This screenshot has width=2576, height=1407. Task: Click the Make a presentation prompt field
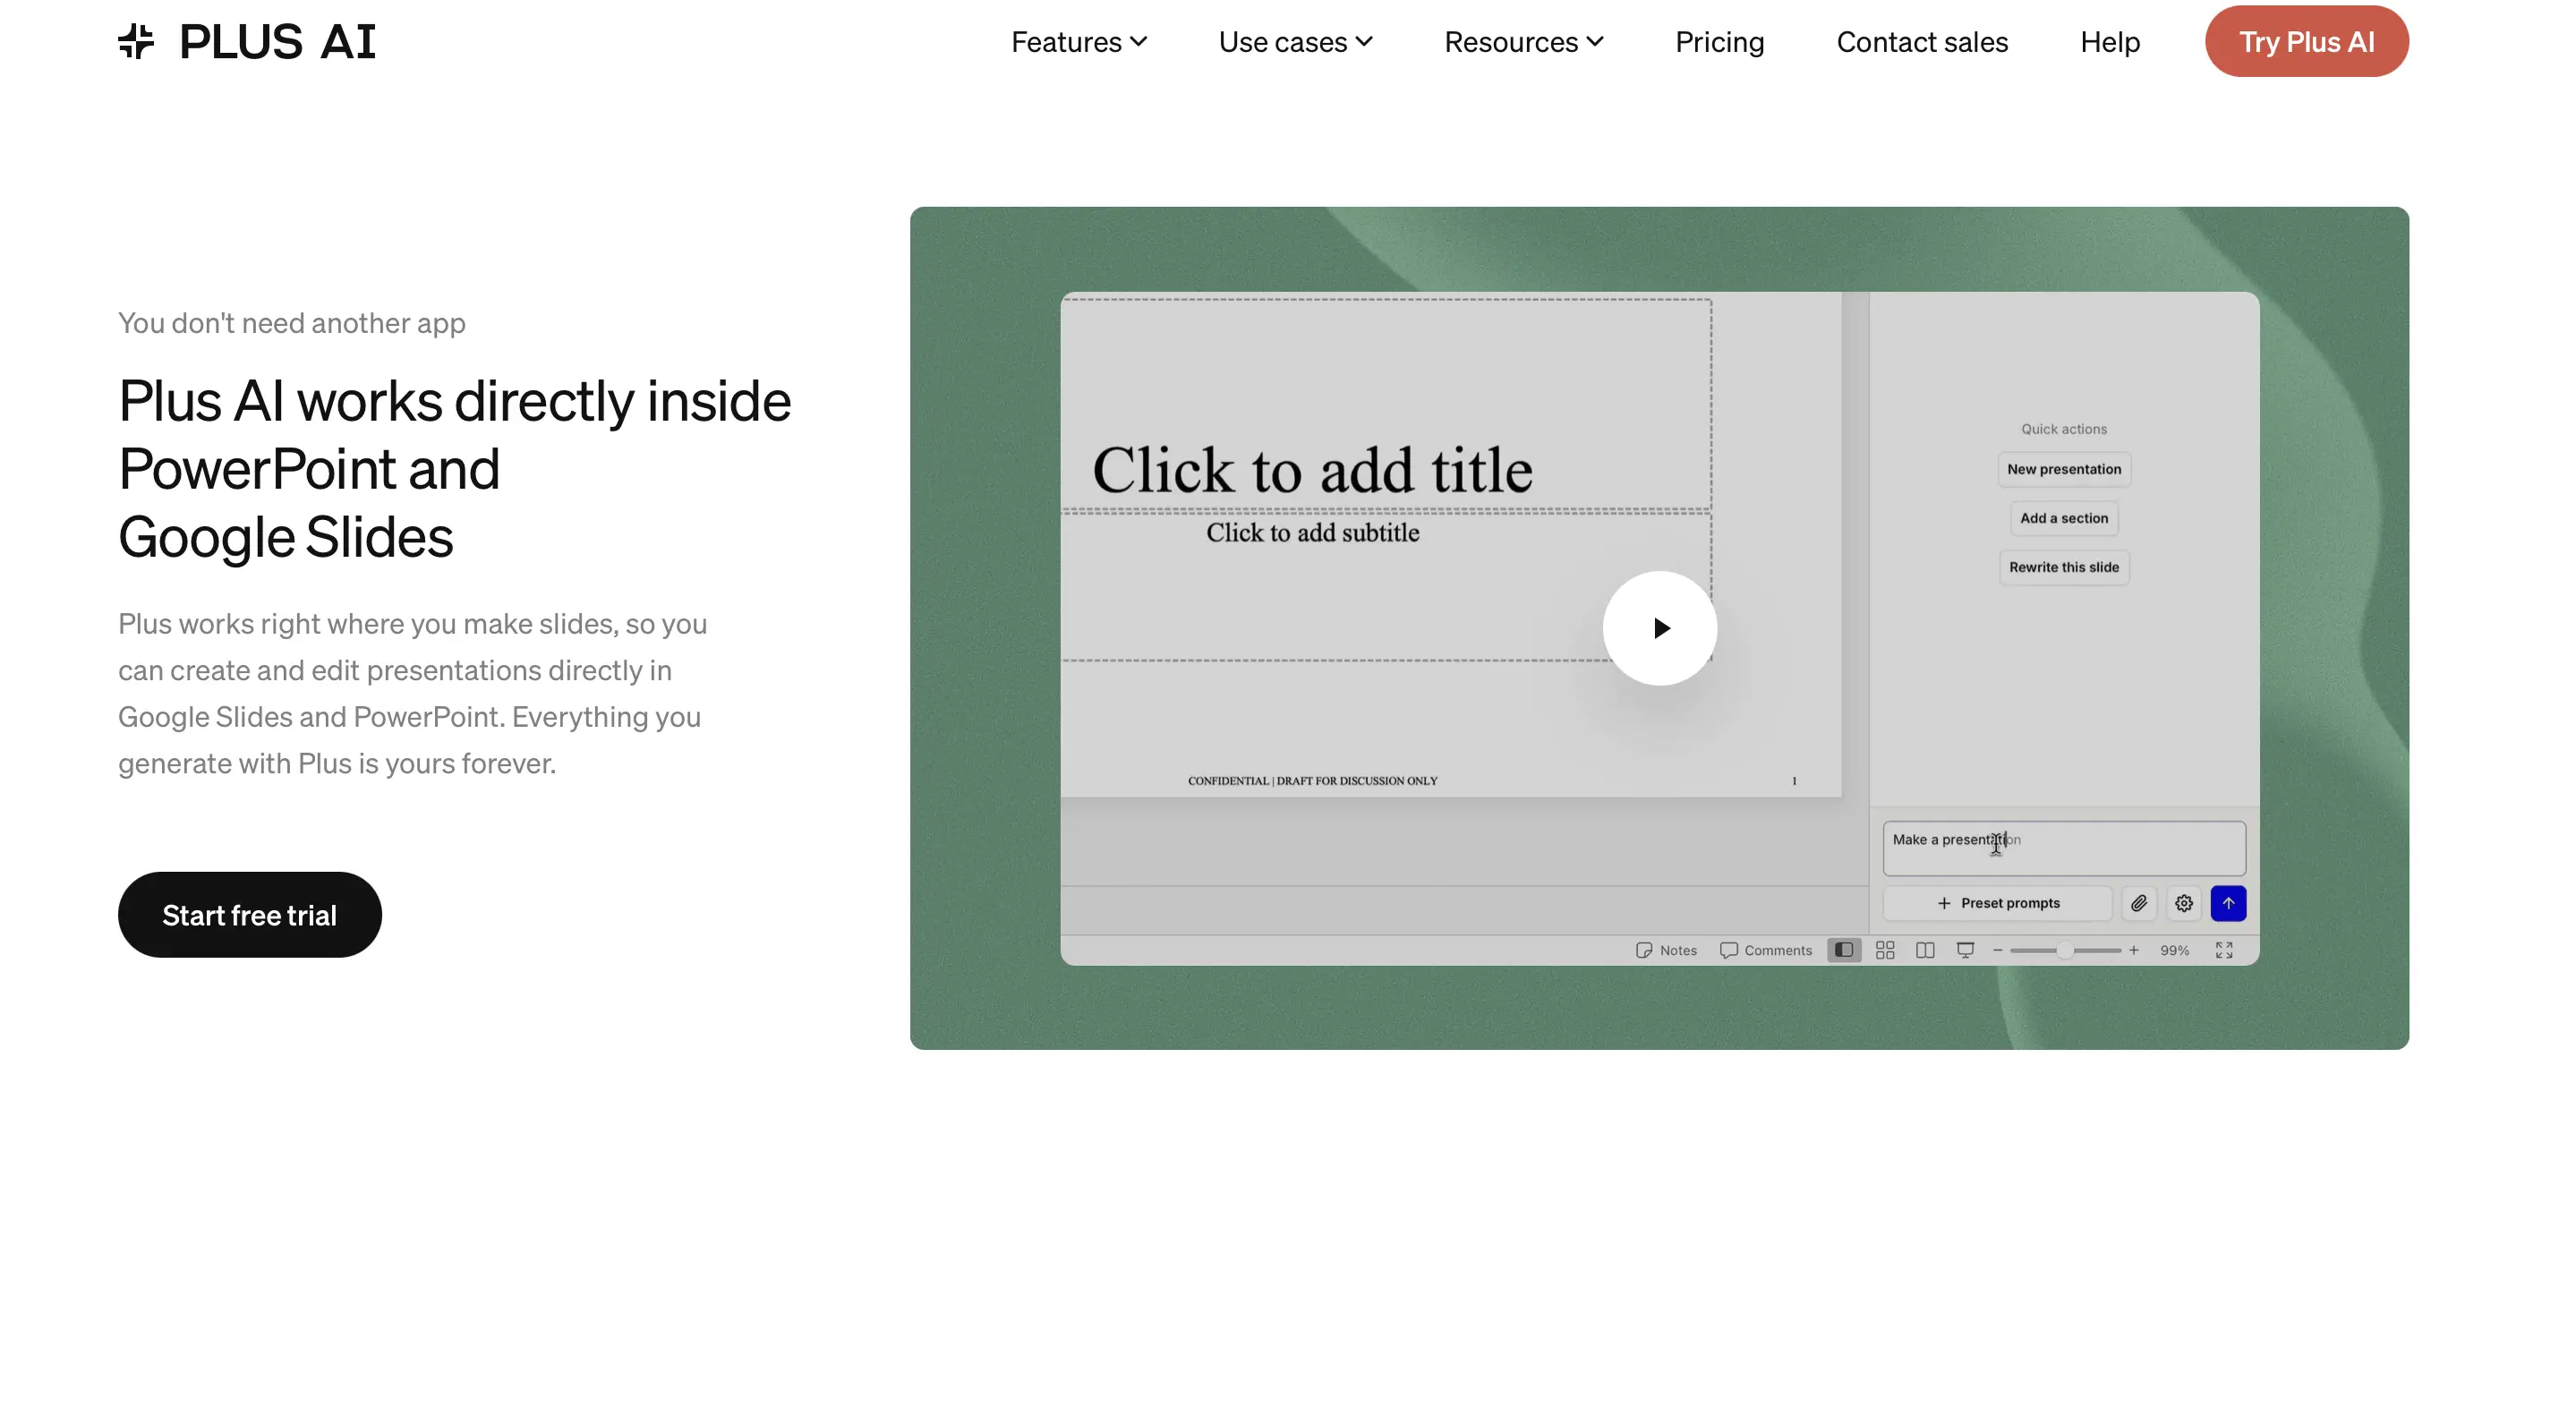point(2064,848)
